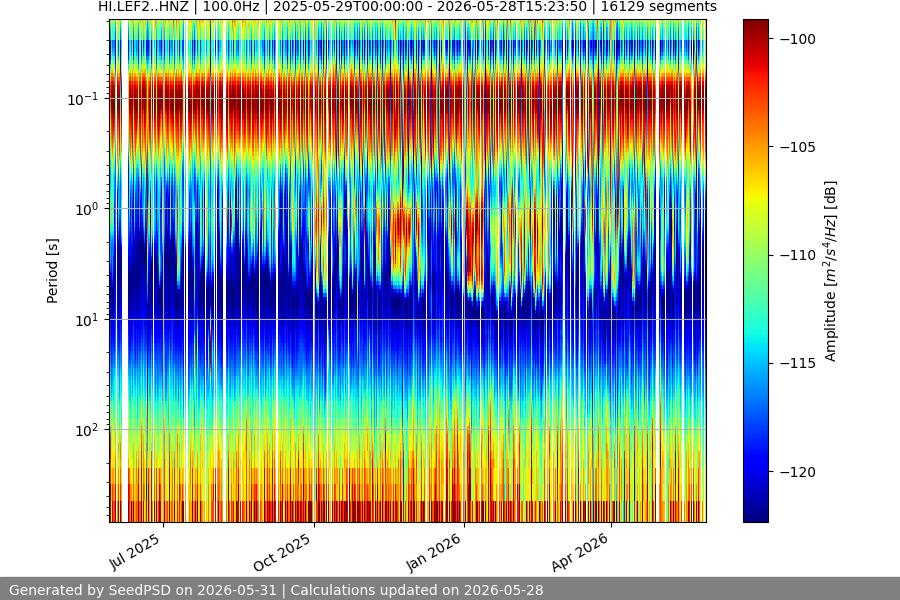
Task: Click the colorbar label 'Amplitude [m²/s⁴/Hz] [dB]'
Action: 830,271
